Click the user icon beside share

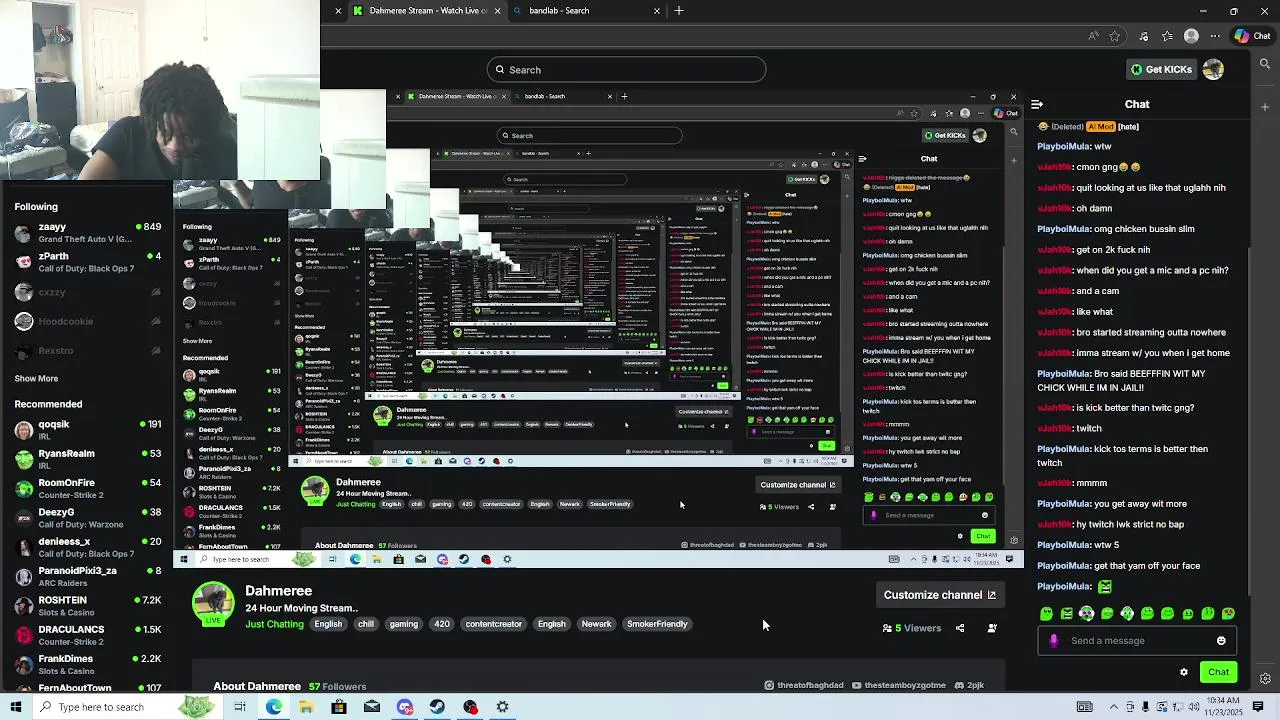click(992, 628)
